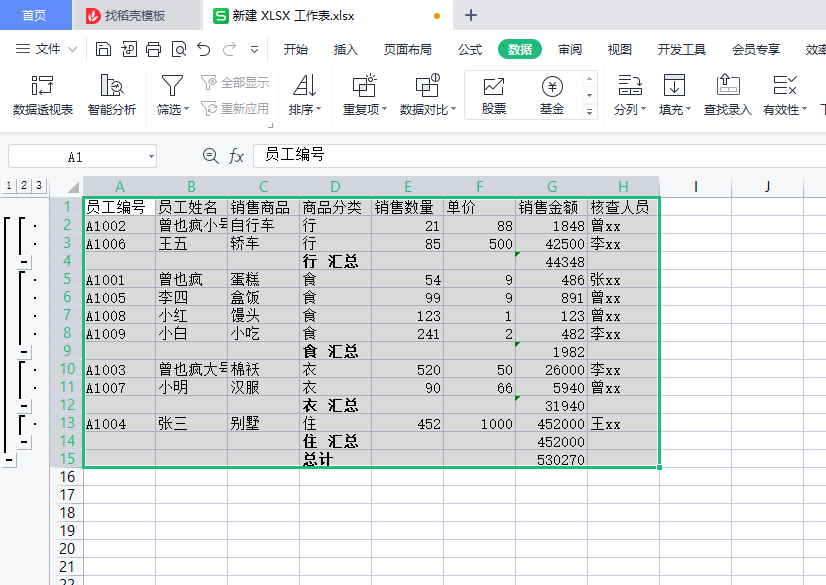Expand the 重复项 dropdown arrow

(385, 110)
